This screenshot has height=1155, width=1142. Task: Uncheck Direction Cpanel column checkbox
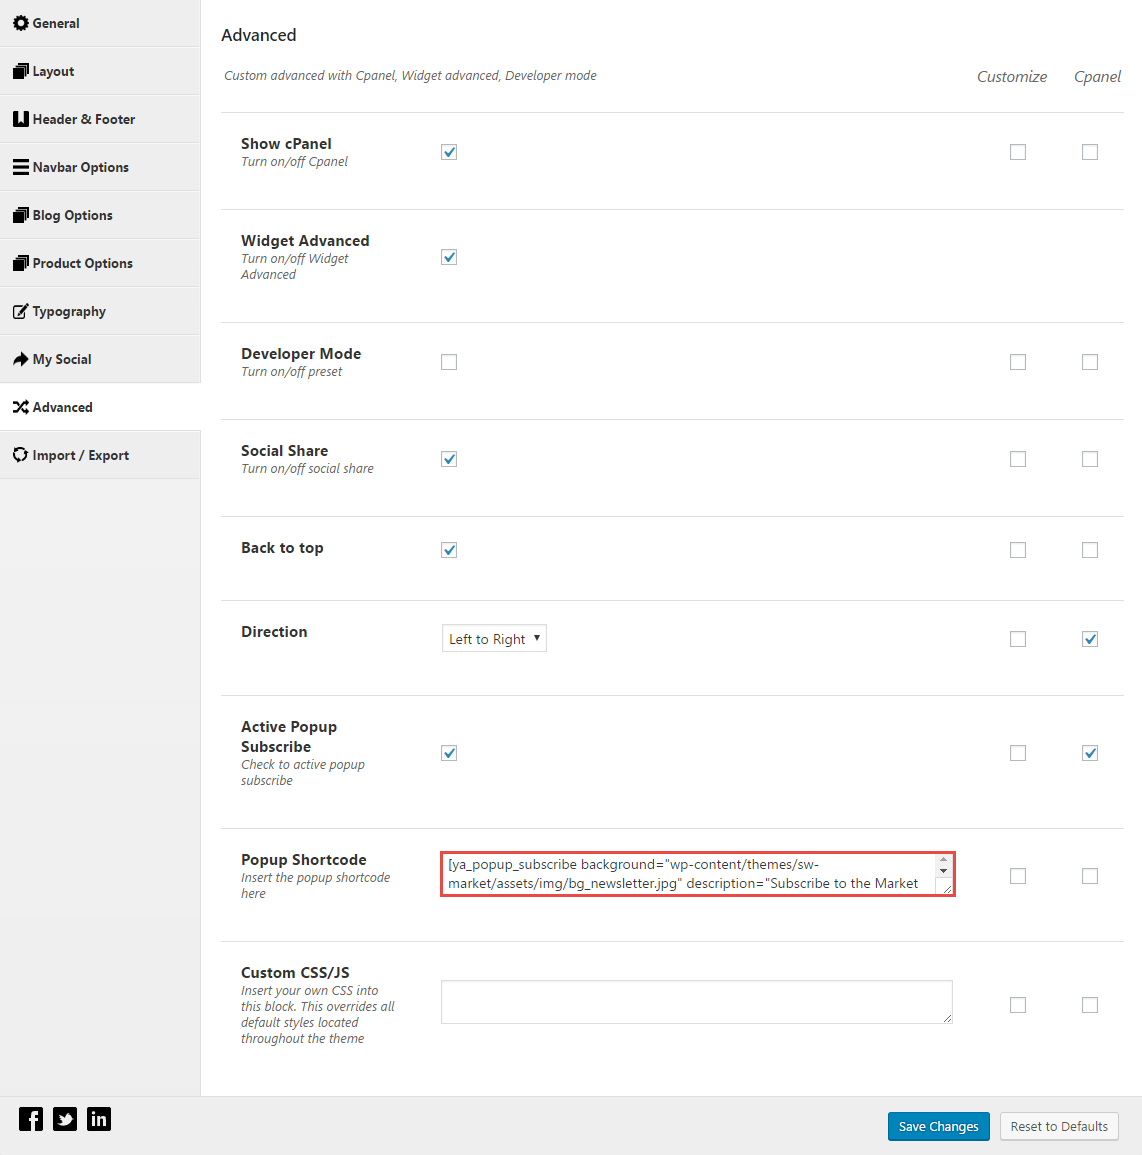(1090, 639)
